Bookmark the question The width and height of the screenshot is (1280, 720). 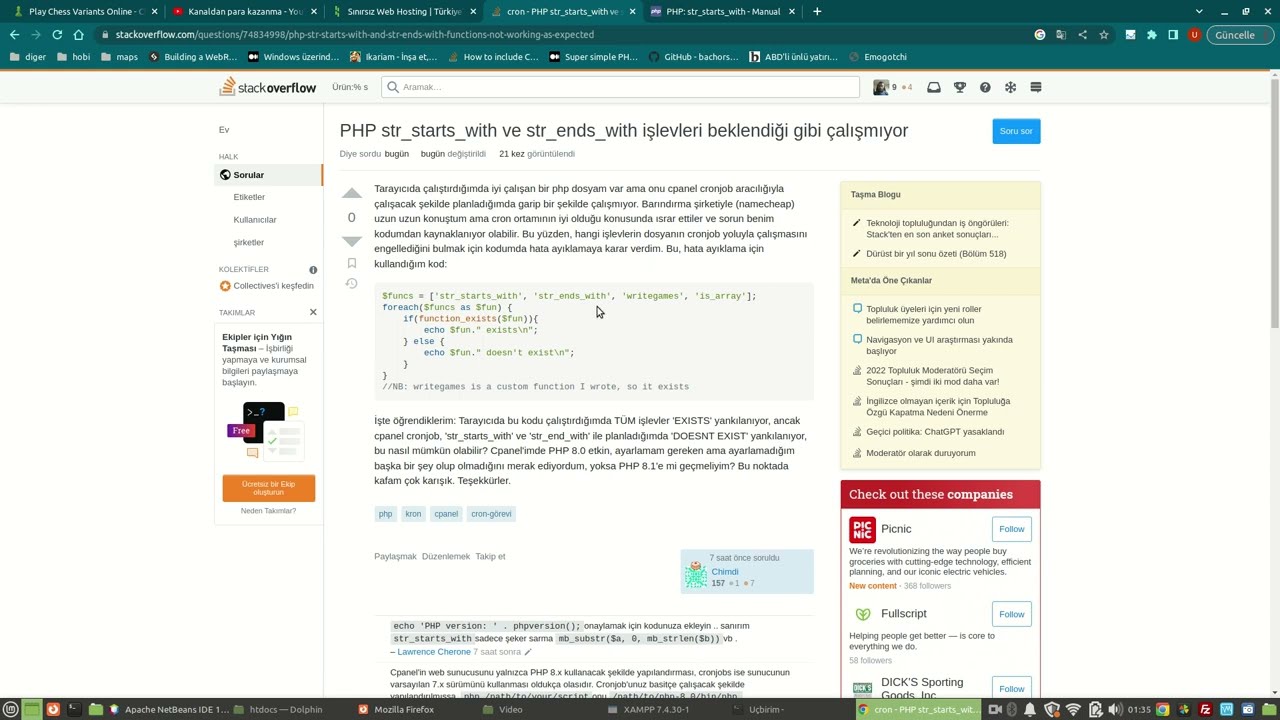point(351,263)
